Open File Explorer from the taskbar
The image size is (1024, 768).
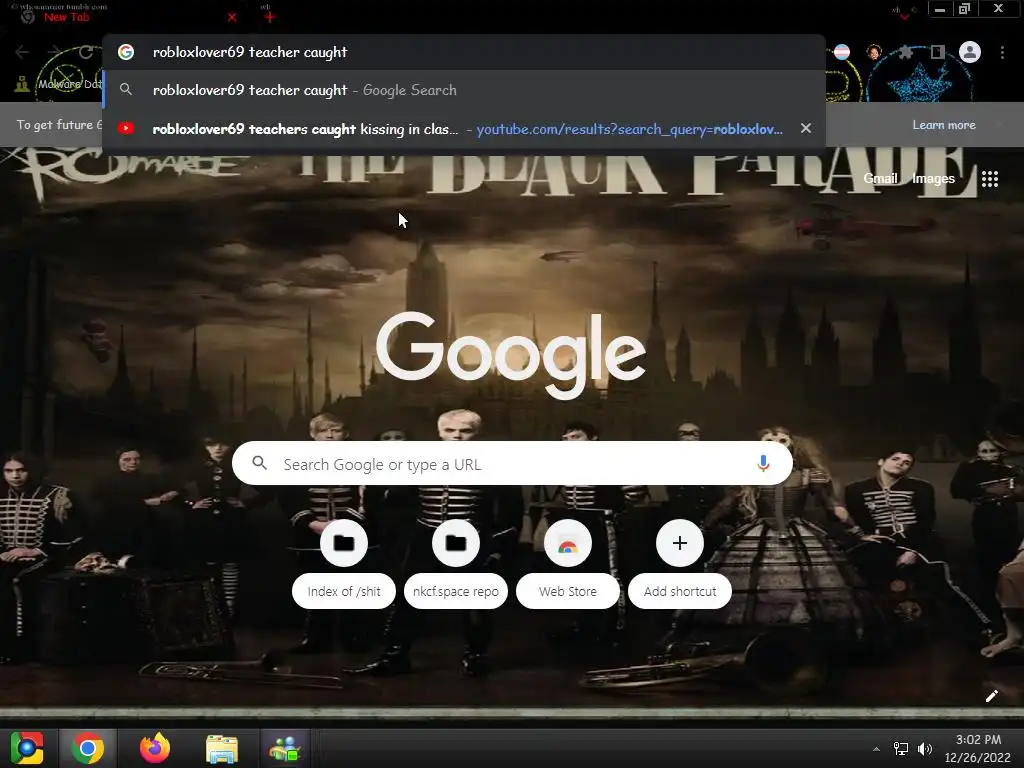pyautogui.click(x=222, y=748)
